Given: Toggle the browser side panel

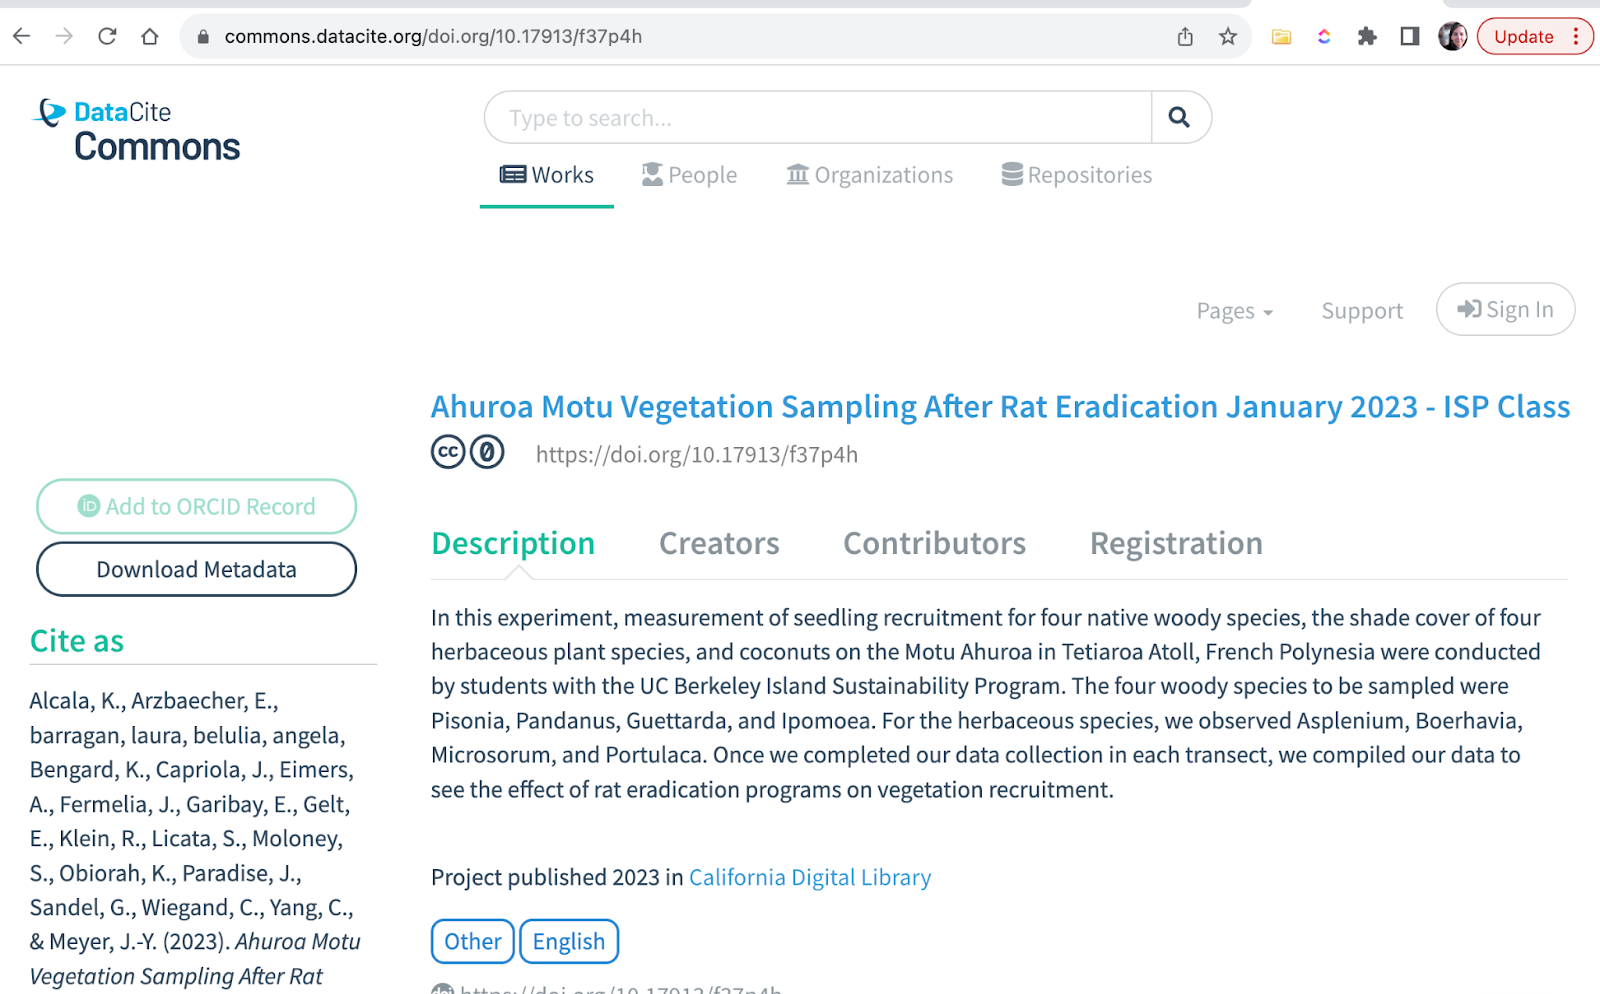Looking at the screenshot, I should [x=1410, y=37].
